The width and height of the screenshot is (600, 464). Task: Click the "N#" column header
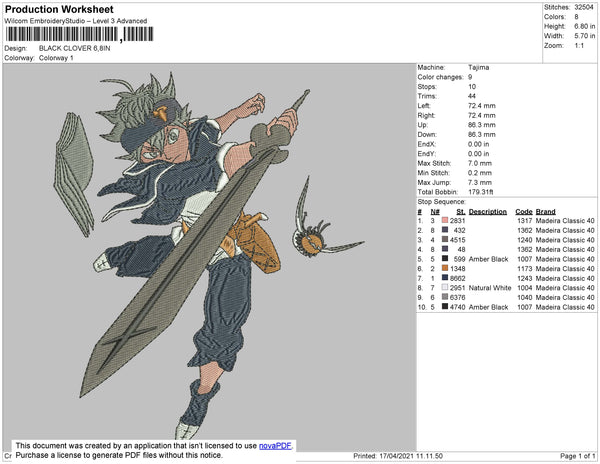pyautogui.click(x=435, y=212)
